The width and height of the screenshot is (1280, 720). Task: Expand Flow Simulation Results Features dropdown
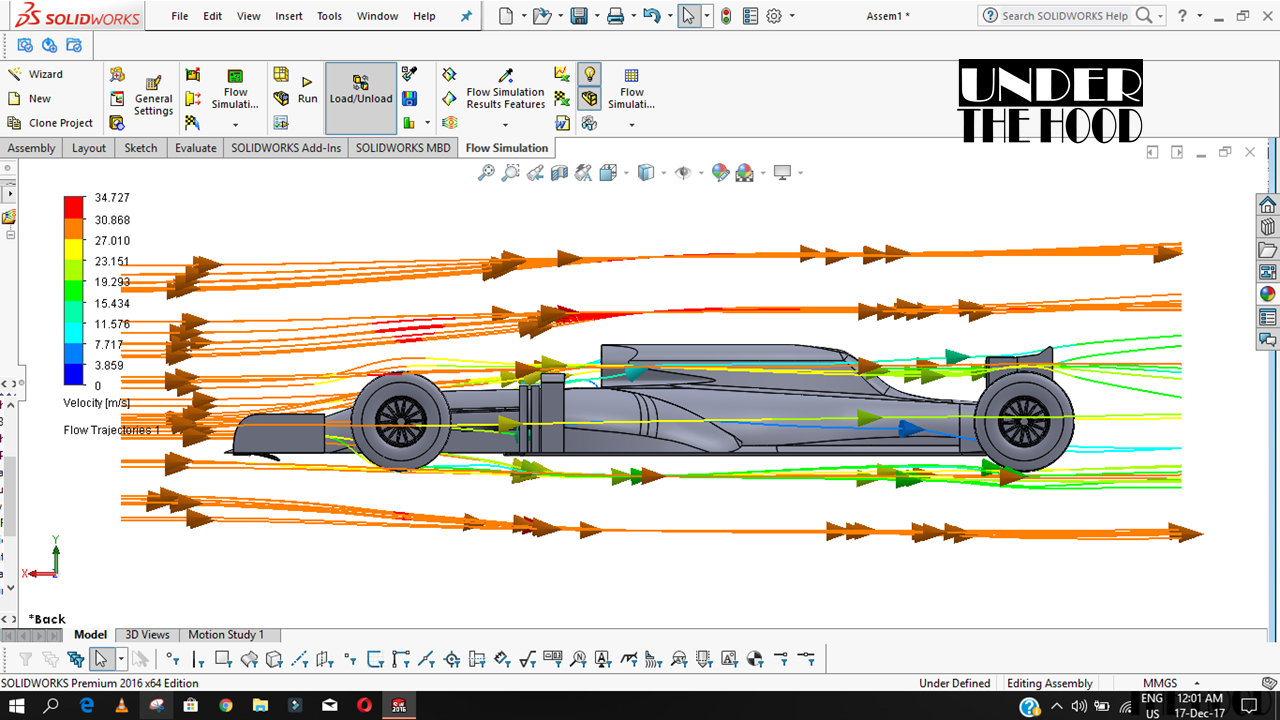coord(505,125)
